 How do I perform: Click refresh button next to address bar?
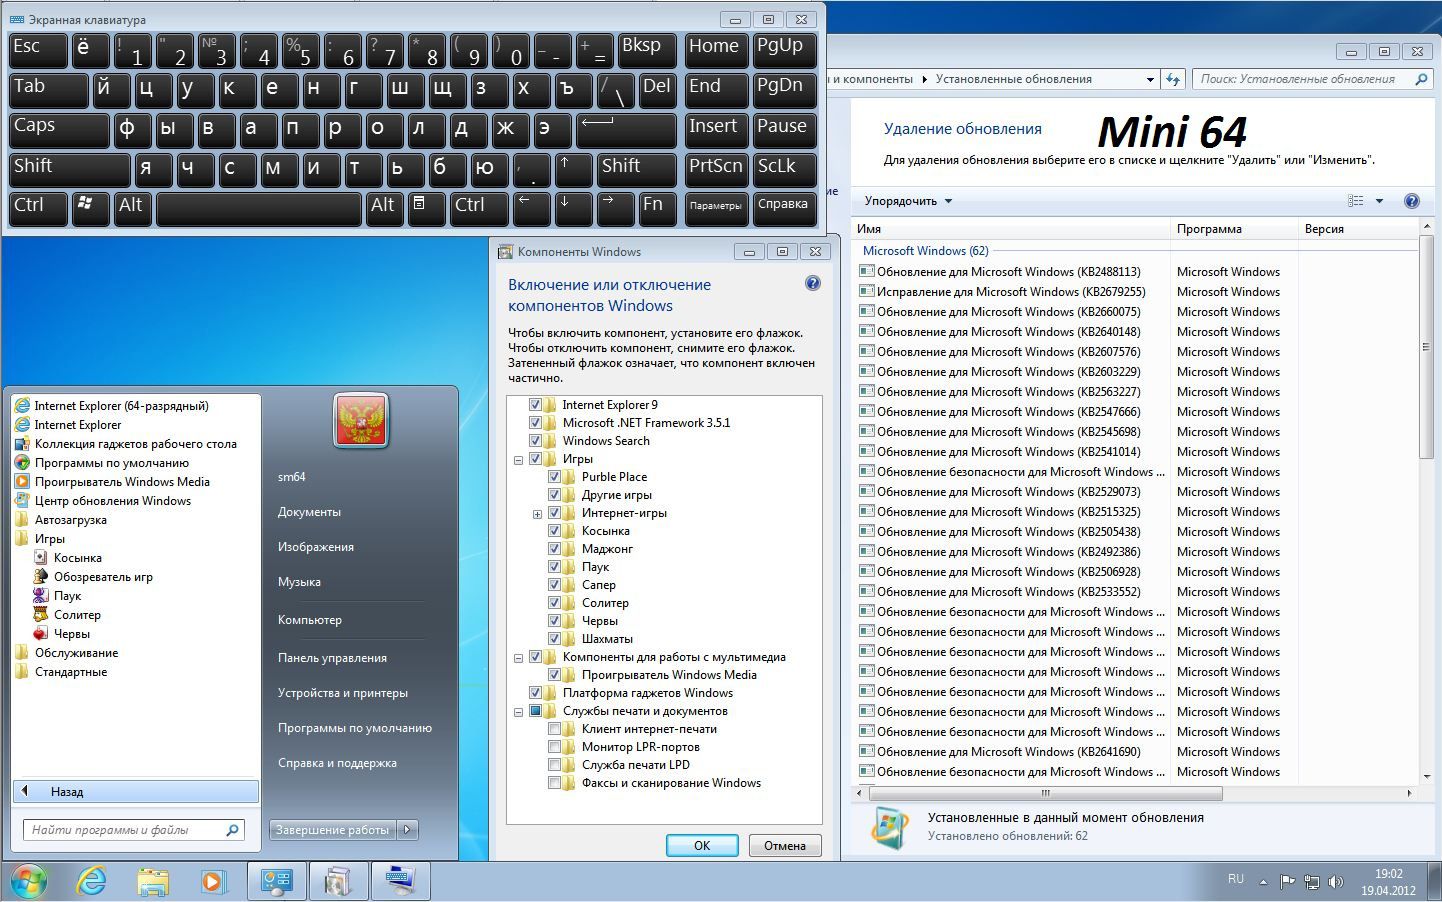coord(1173,79)
